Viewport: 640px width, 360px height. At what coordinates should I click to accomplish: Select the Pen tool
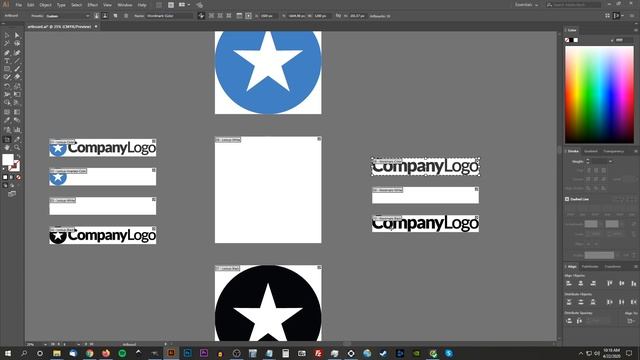click(7, 53)
